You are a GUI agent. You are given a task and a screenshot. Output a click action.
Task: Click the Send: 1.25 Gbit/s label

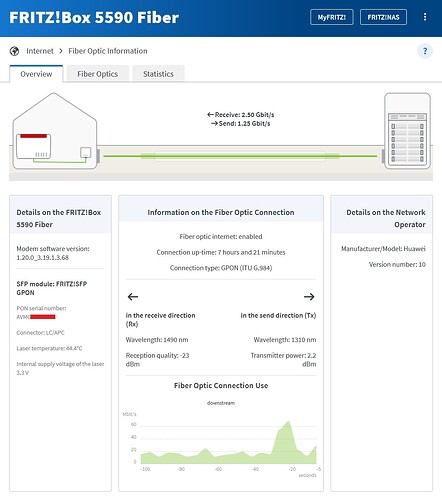pos(241,124)
